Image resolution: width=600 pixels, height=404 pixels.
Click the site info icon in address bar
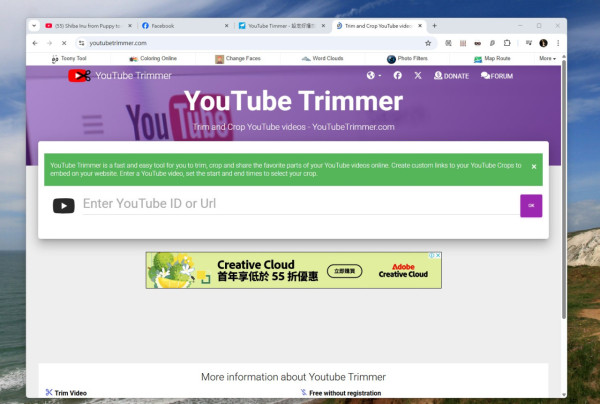(82, 43)
